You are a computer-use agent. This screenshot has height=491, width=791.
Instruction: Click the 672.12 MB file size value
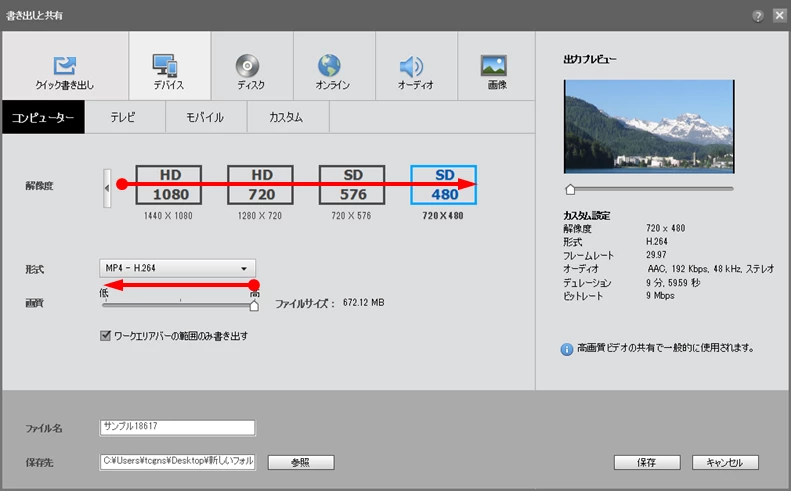[364, 303]
